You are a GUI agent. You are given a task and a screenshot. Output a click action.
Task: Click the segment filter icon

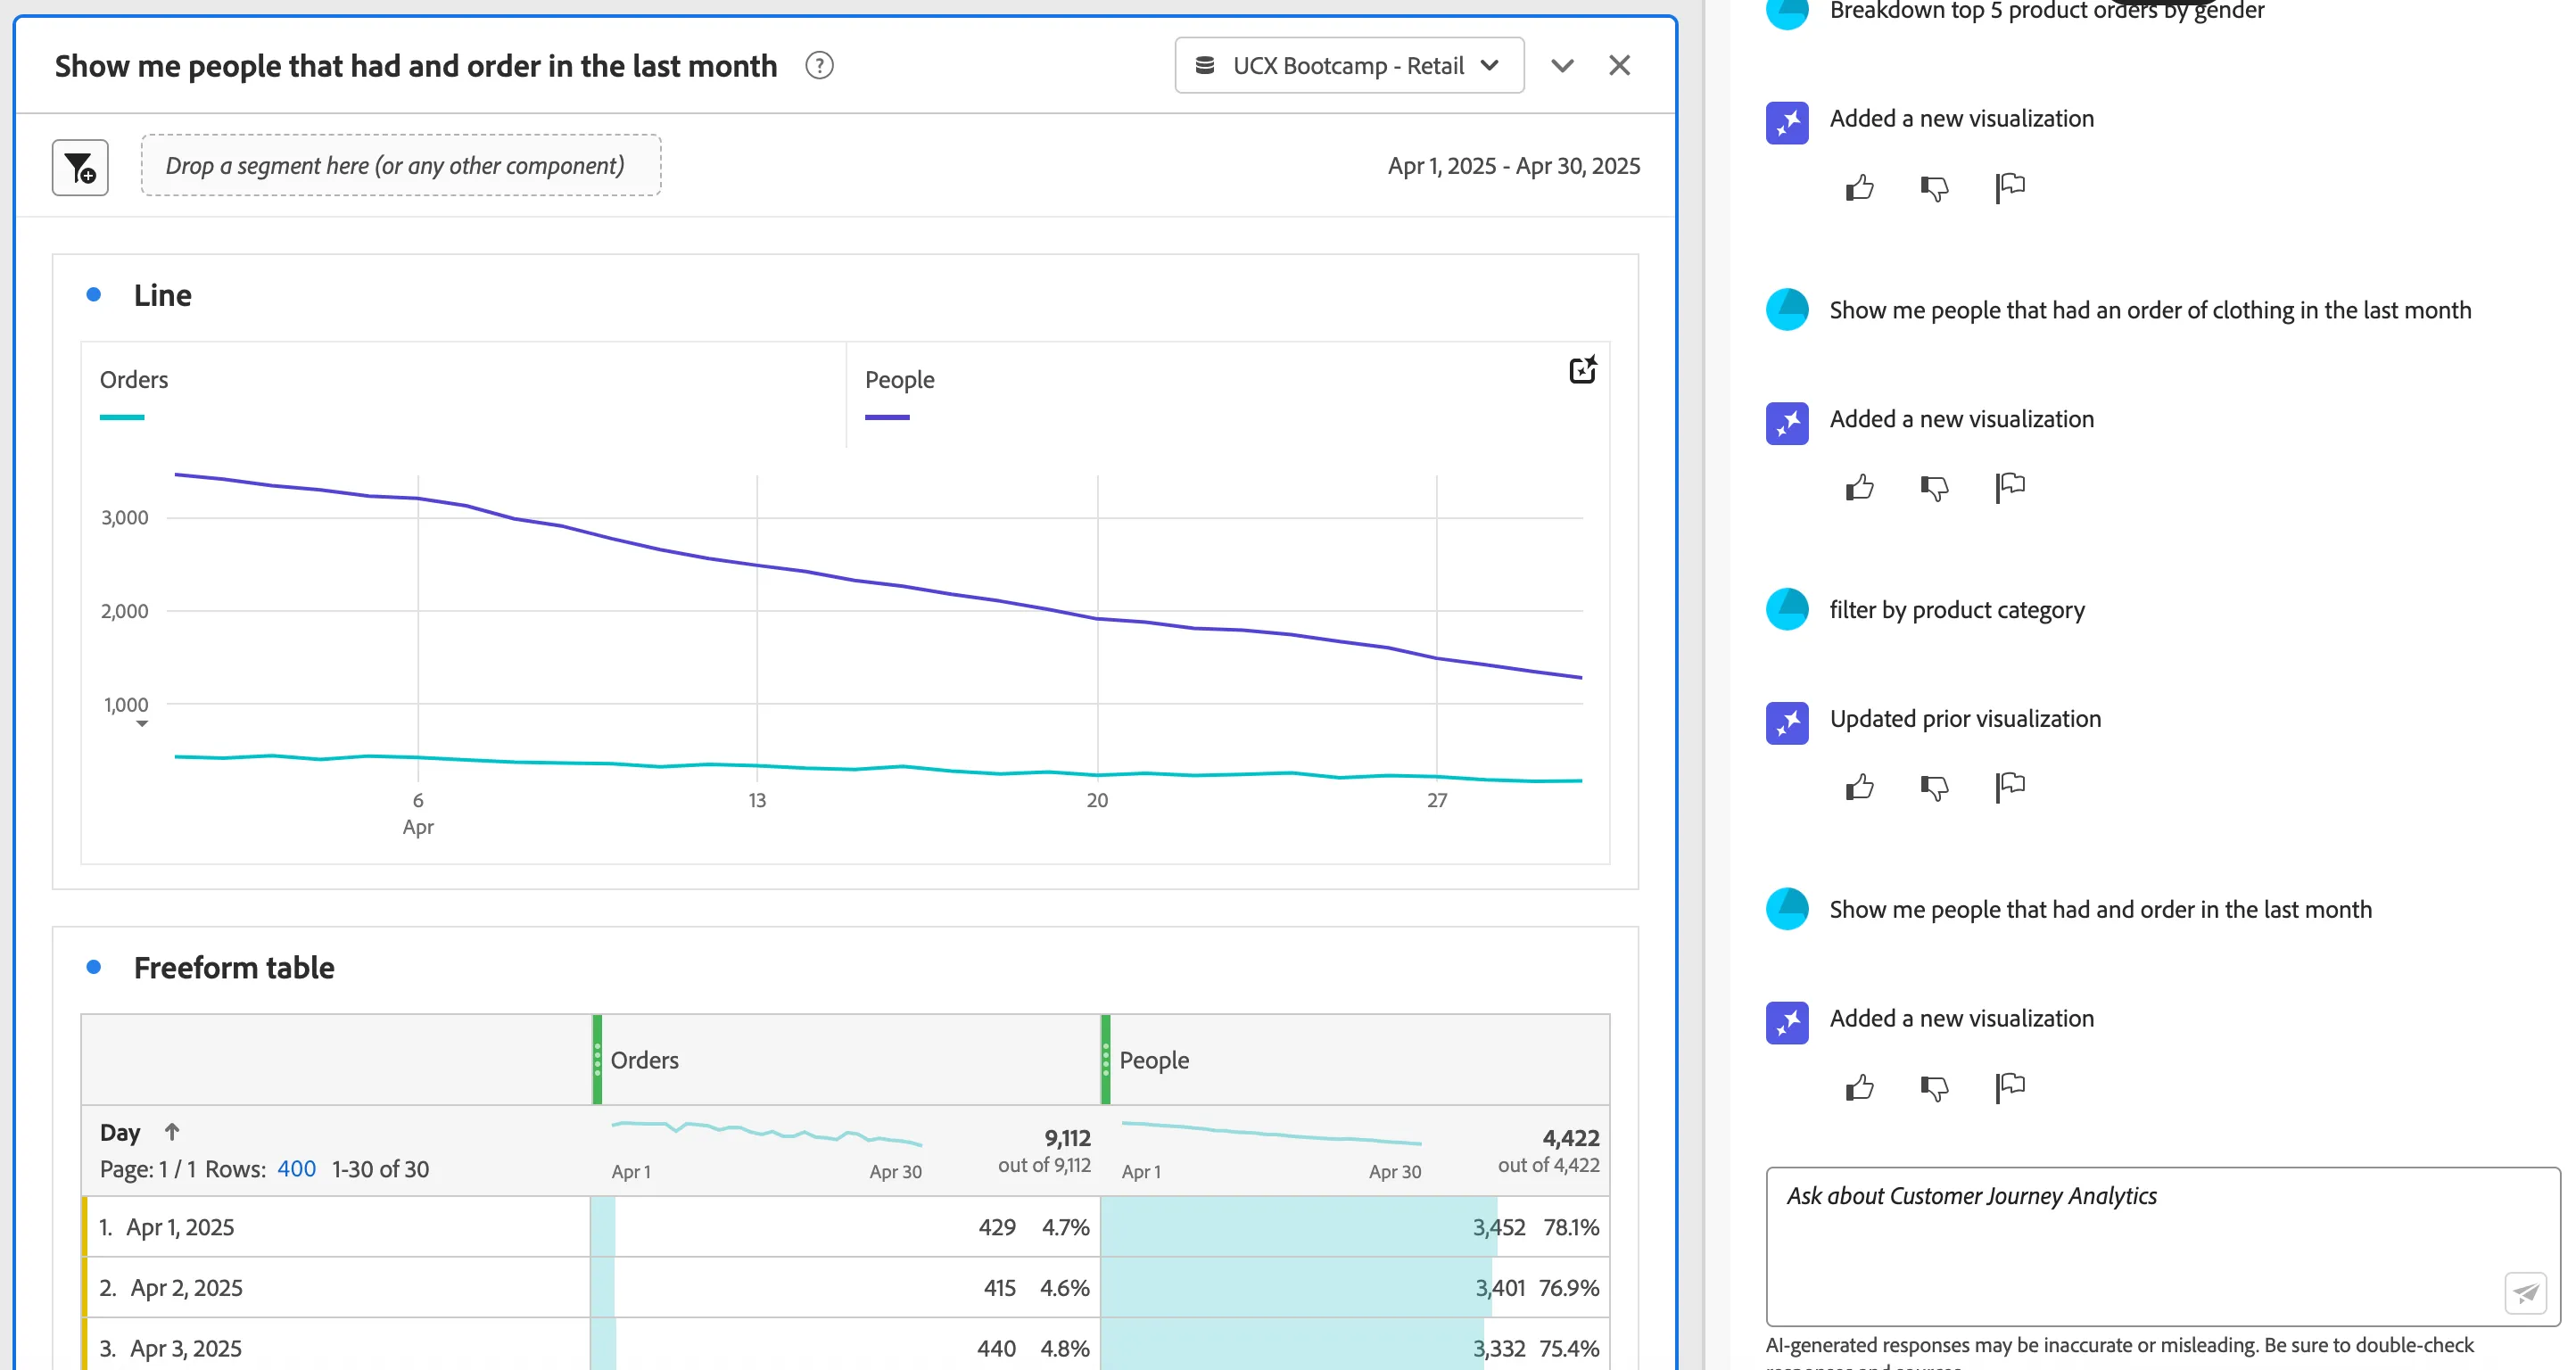pyautogui.click(x=80, y=167)
